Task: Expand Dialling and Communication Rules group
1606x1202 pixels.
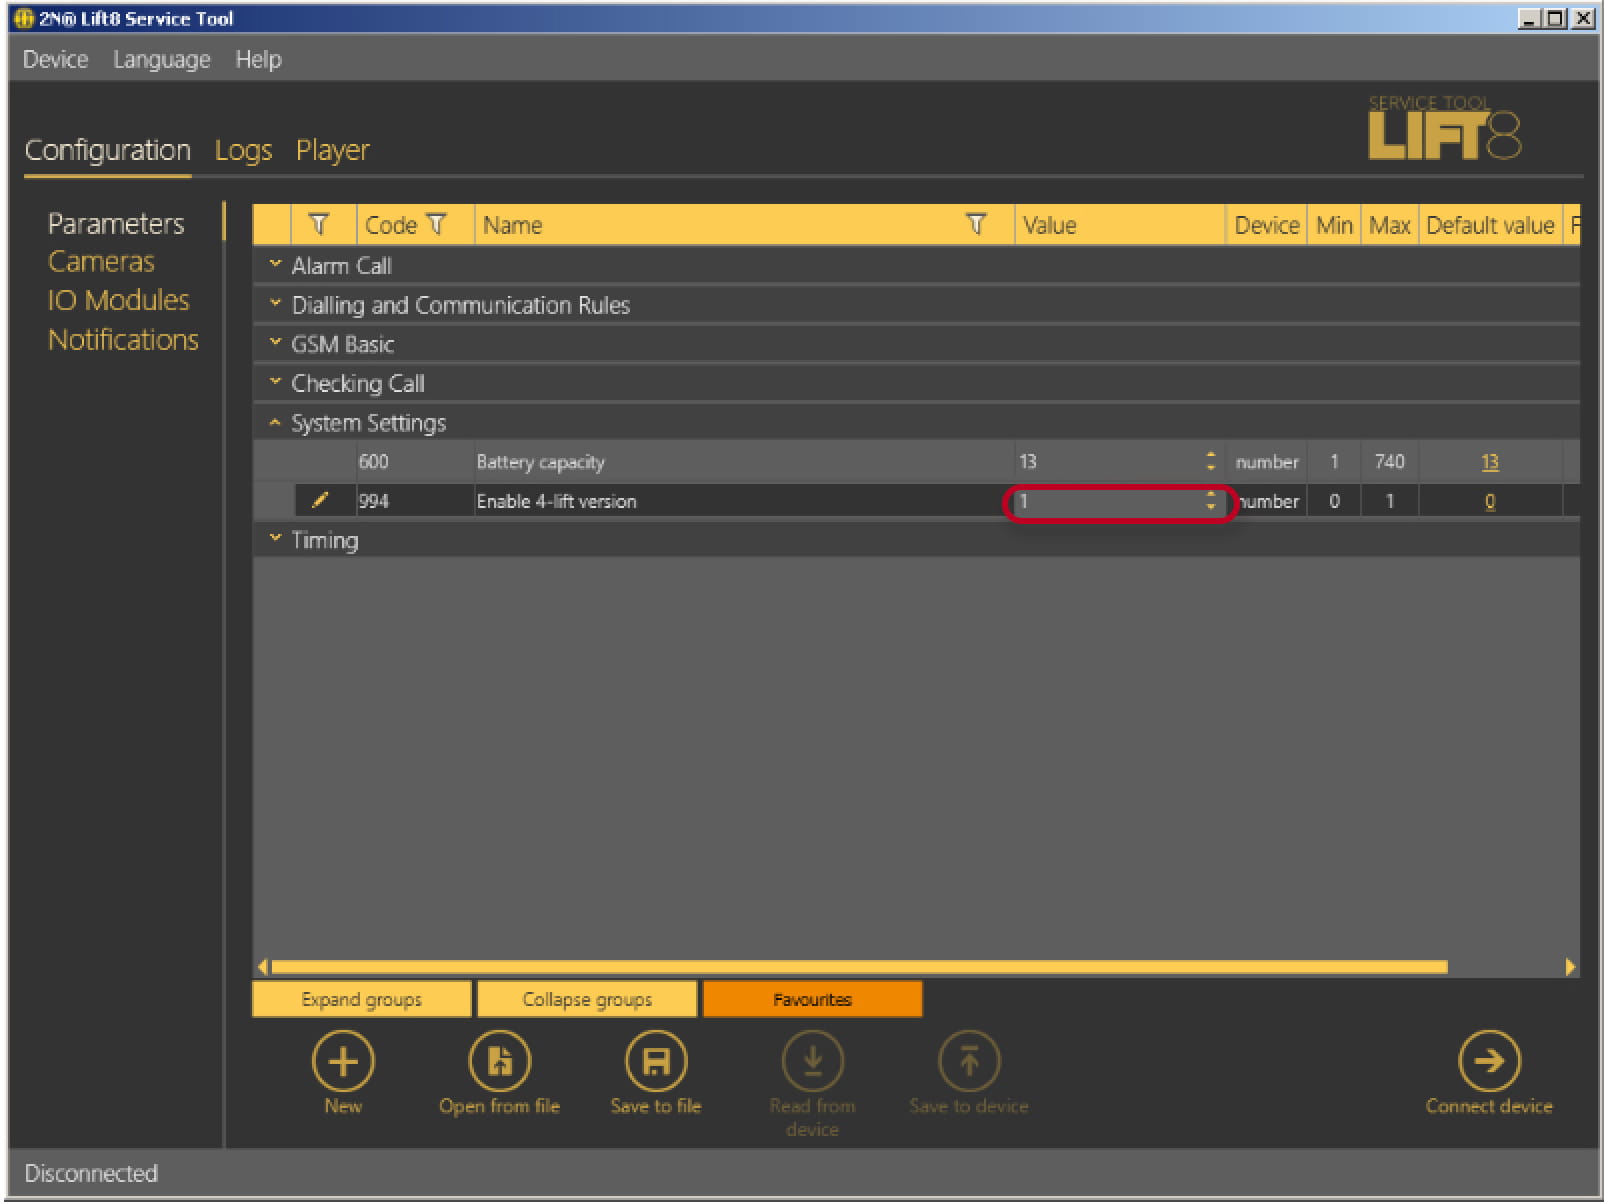Action: click(x=275, y=303)
